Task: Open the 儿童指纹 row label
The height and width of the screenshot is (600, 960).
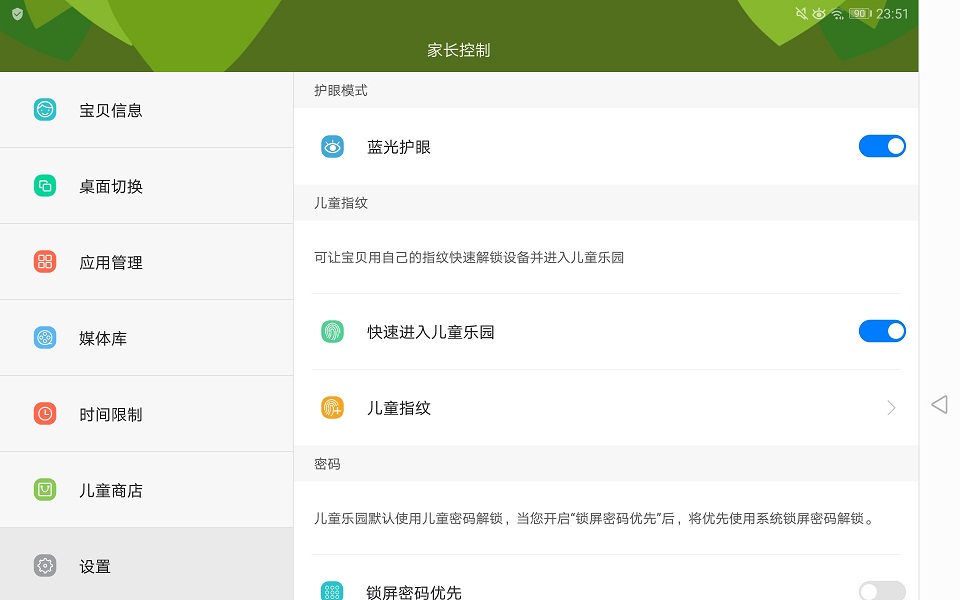Action: tap(399, 408)
